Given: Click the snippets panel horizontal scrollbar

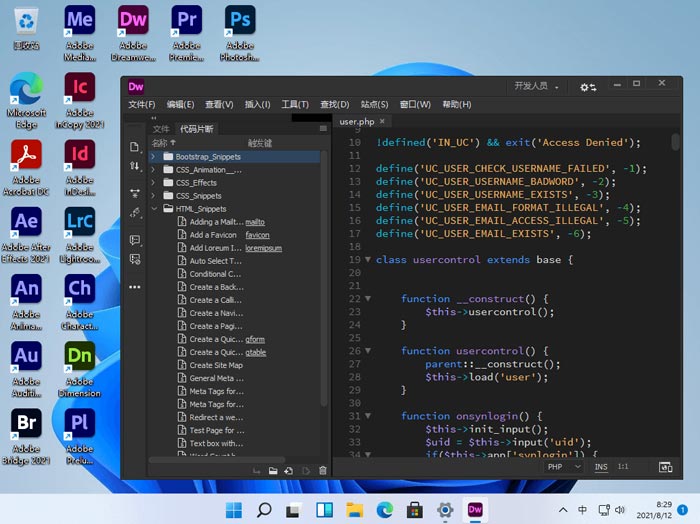Looking at the screenshot, I should [x=217, y=459].
